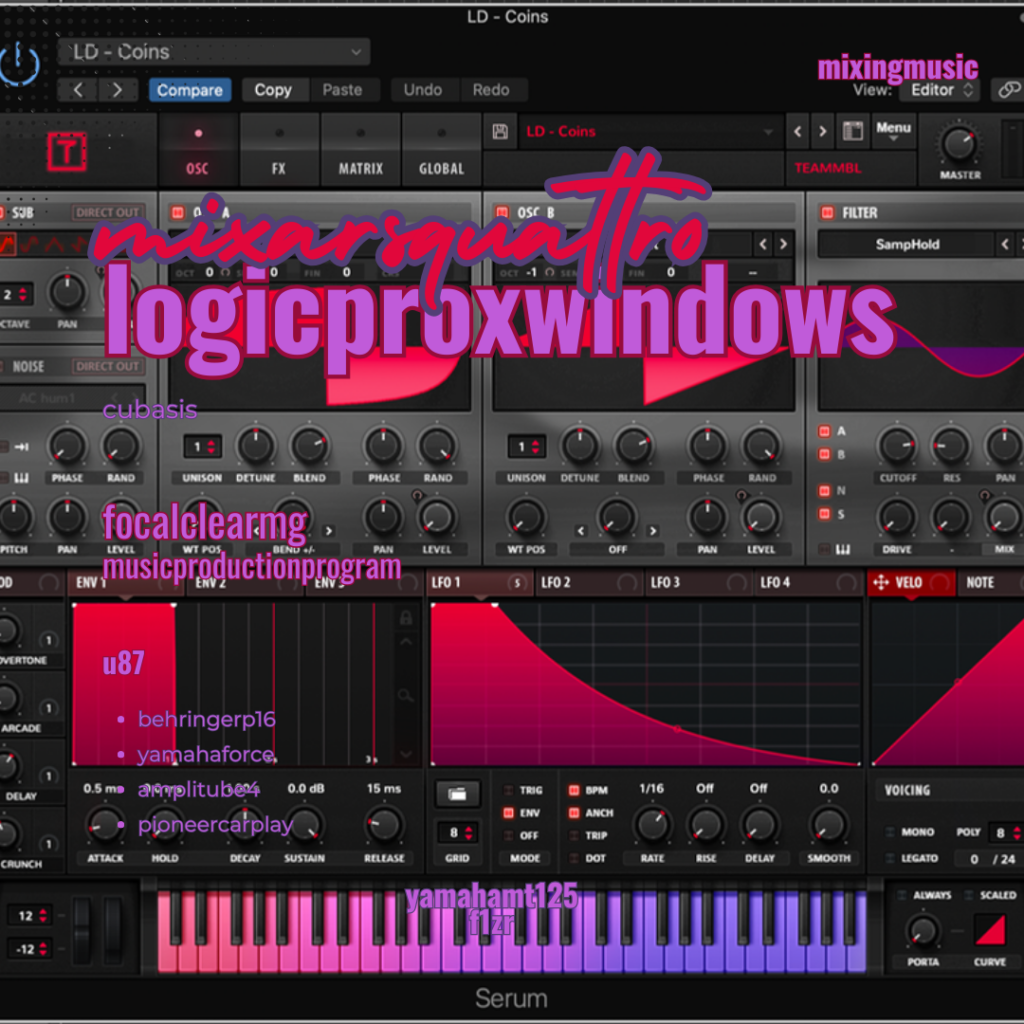
Task: Open the View Editor dropdown
Action: pos(940,89)
